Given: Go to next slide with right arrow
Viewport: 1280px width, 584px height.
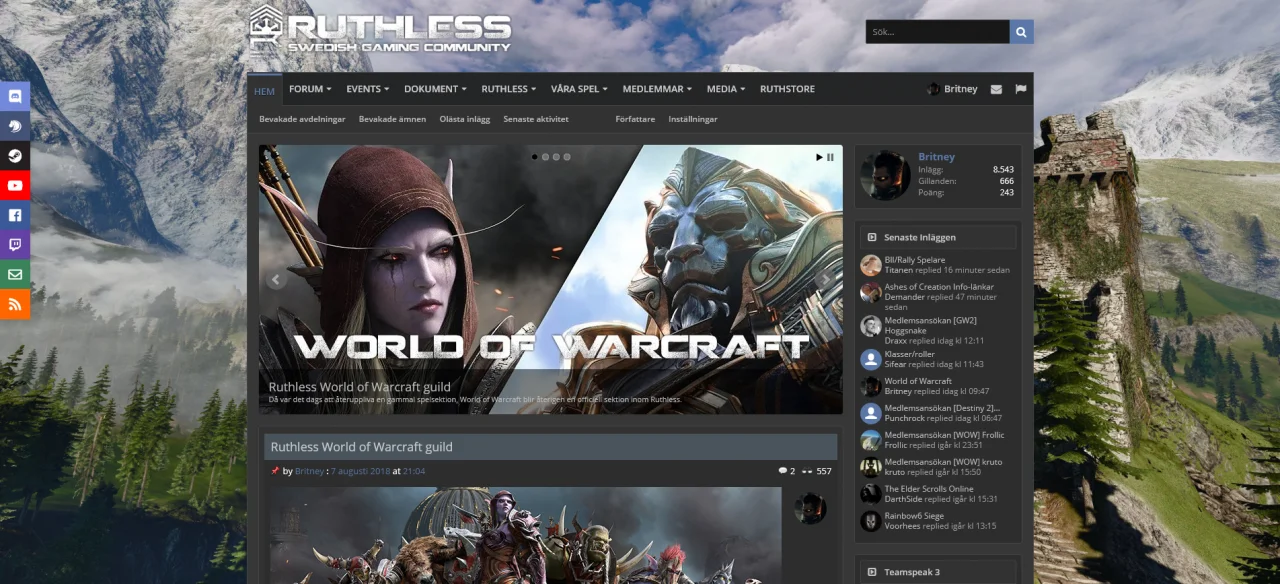Looking at the screenshot, I should tap(825, 280).
